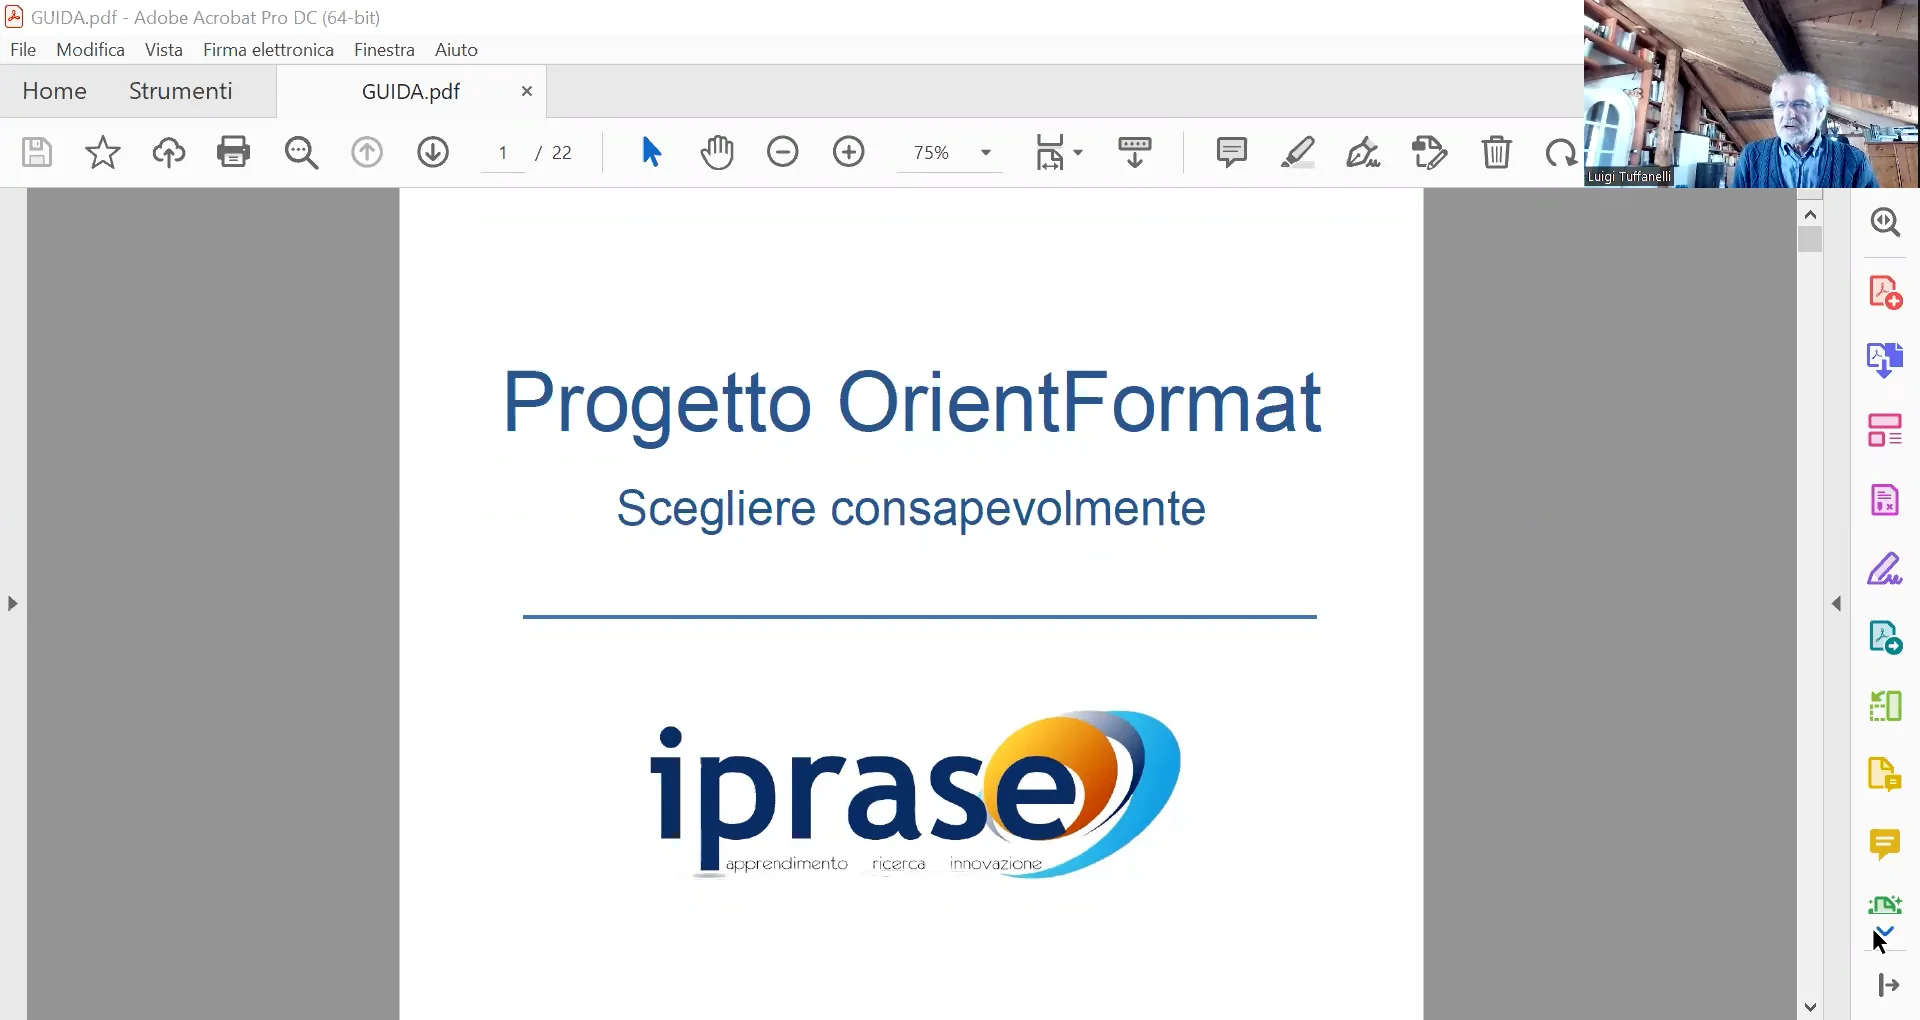1920x1020 pixels.
Task: Open the Add Comment sticky note tool
Action: (1231, 152)
